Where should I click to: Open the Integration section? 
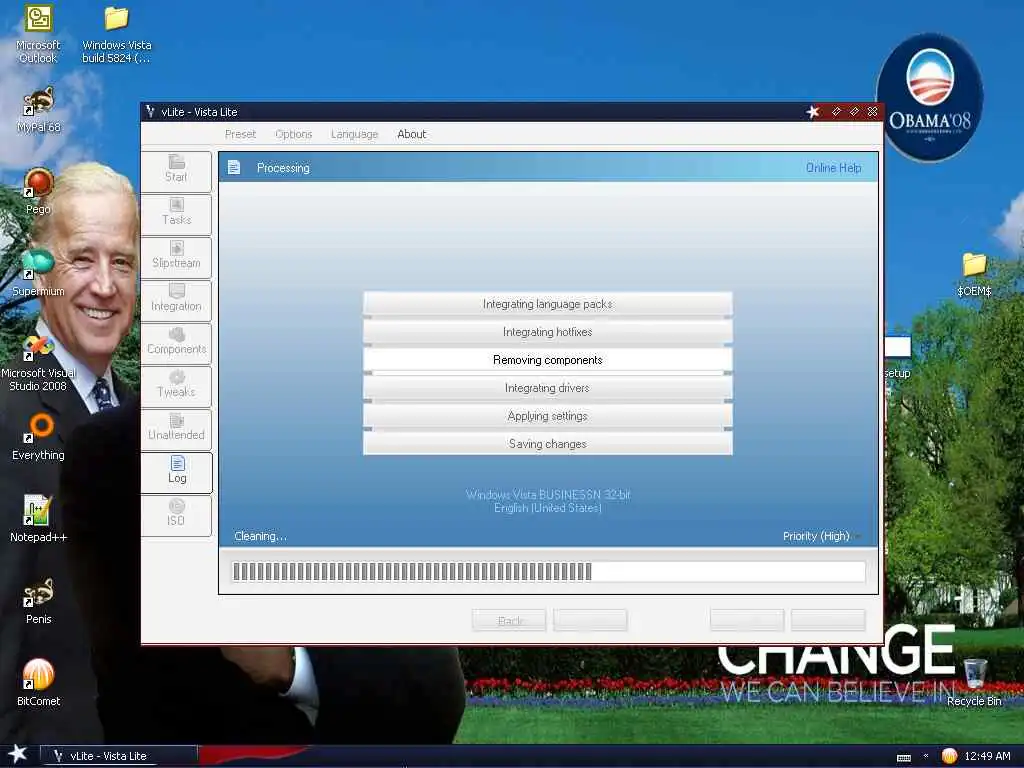tap(176, 301)
